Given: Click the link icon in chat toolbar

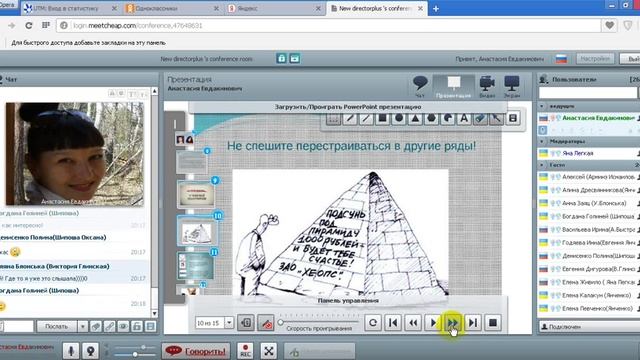Looking at the screenshot, I should point(109,327).
